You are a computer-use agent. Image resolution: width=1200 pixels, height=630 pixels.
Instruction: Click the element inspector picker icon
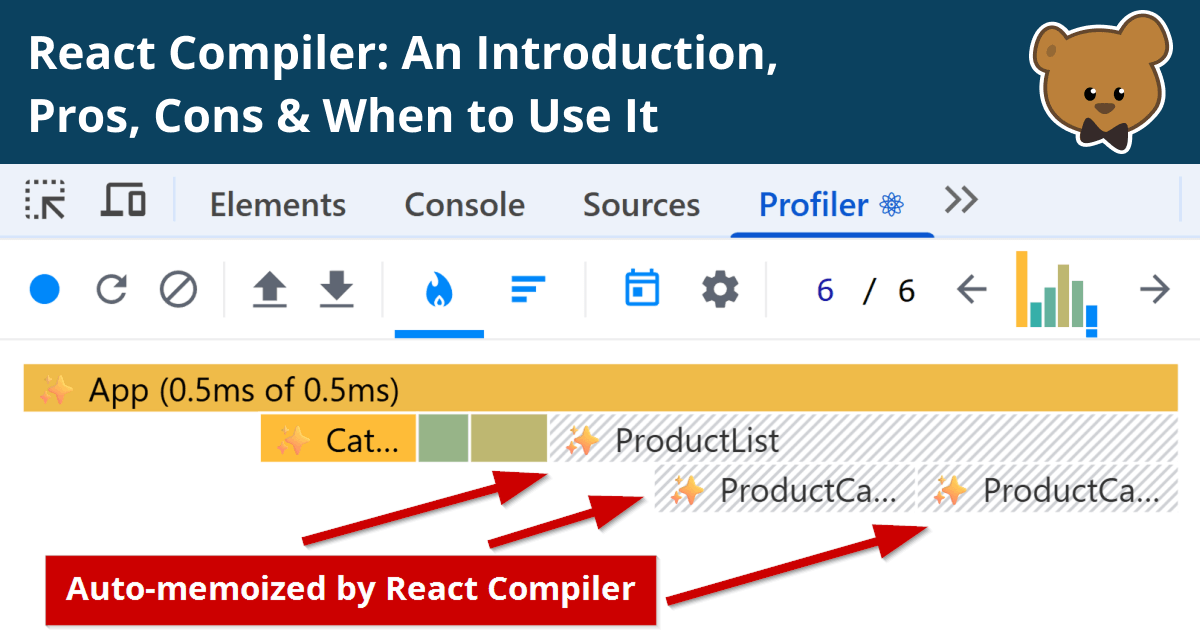coord(45,201)
